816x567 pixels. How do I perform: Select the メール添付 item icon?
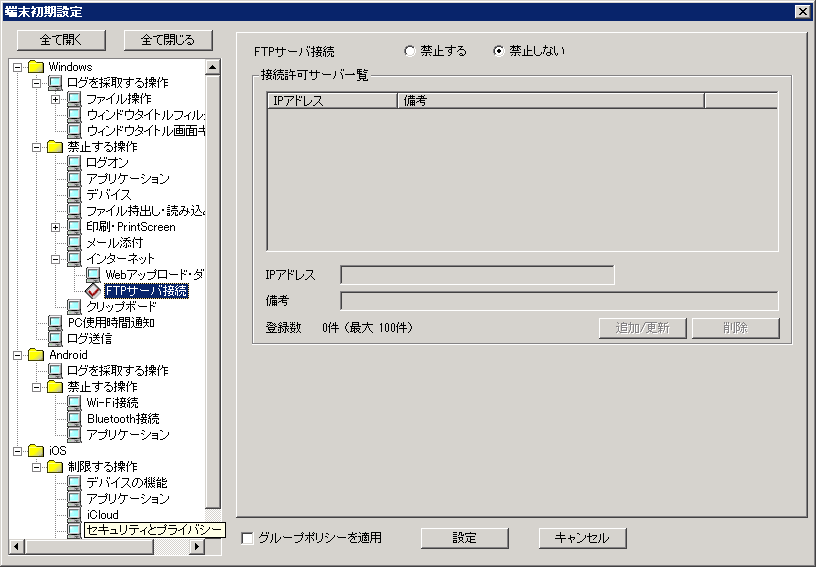(x=74, y=243)
